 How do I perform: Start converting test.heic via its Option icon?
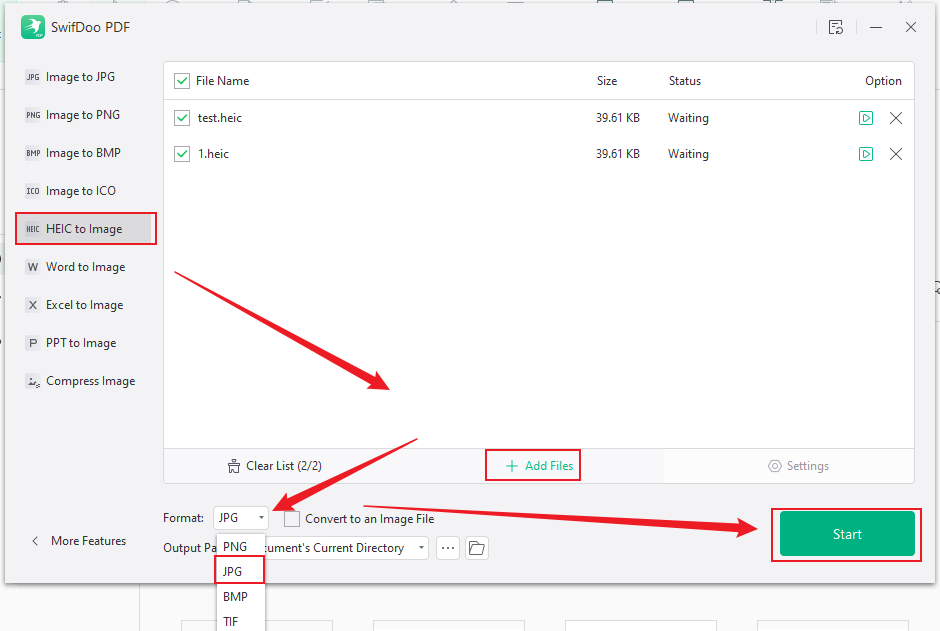[866, 117]
